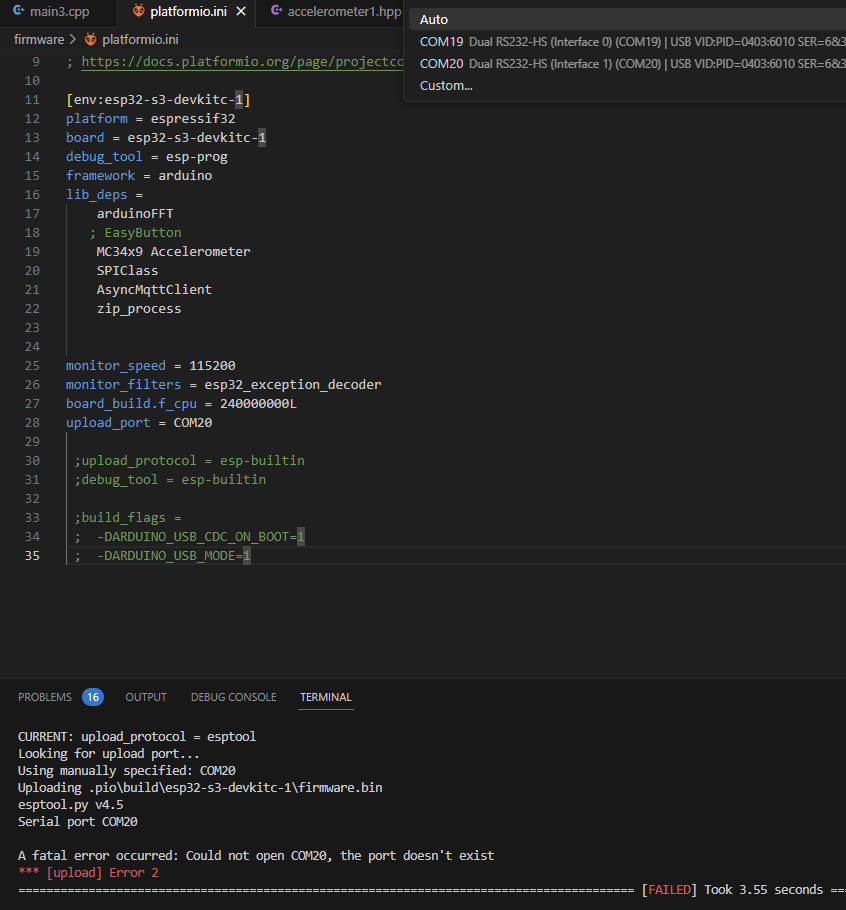Click the platform = espressif32 line
The width and height of the screenshot is (846, 910).
point(150,119)
